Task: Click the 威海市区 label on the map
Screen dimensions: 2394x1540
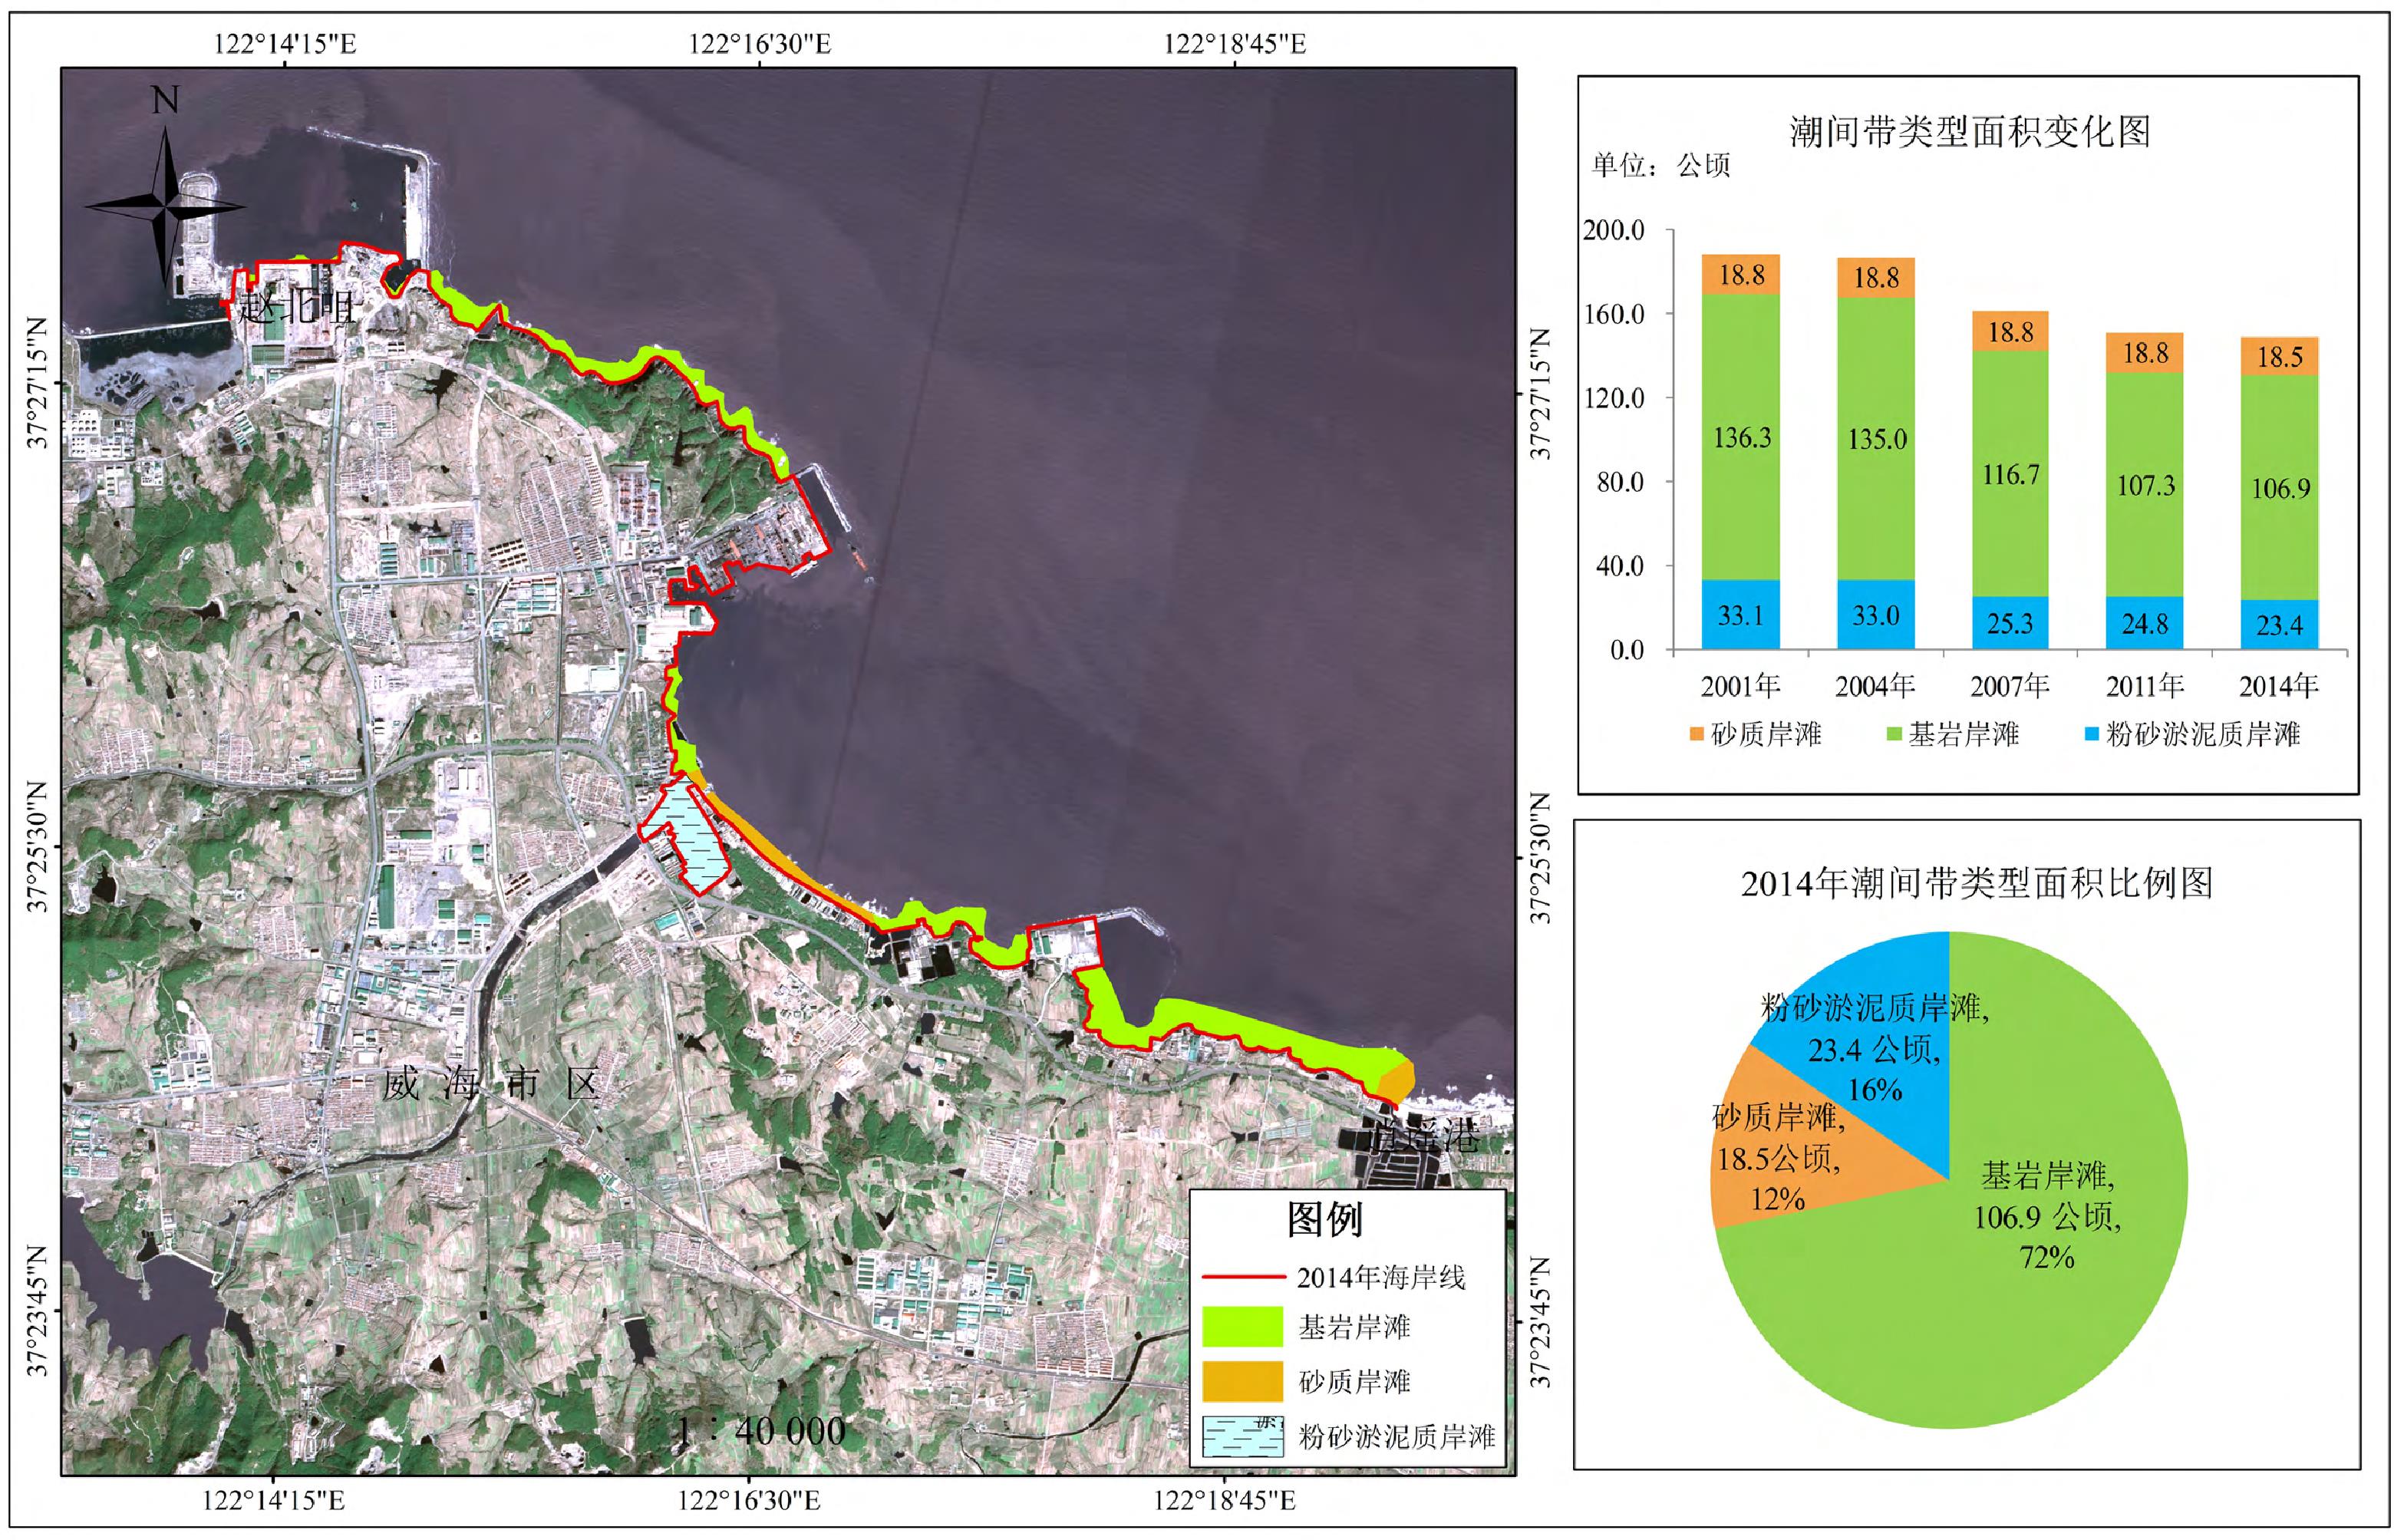Action: point(491,1084)
